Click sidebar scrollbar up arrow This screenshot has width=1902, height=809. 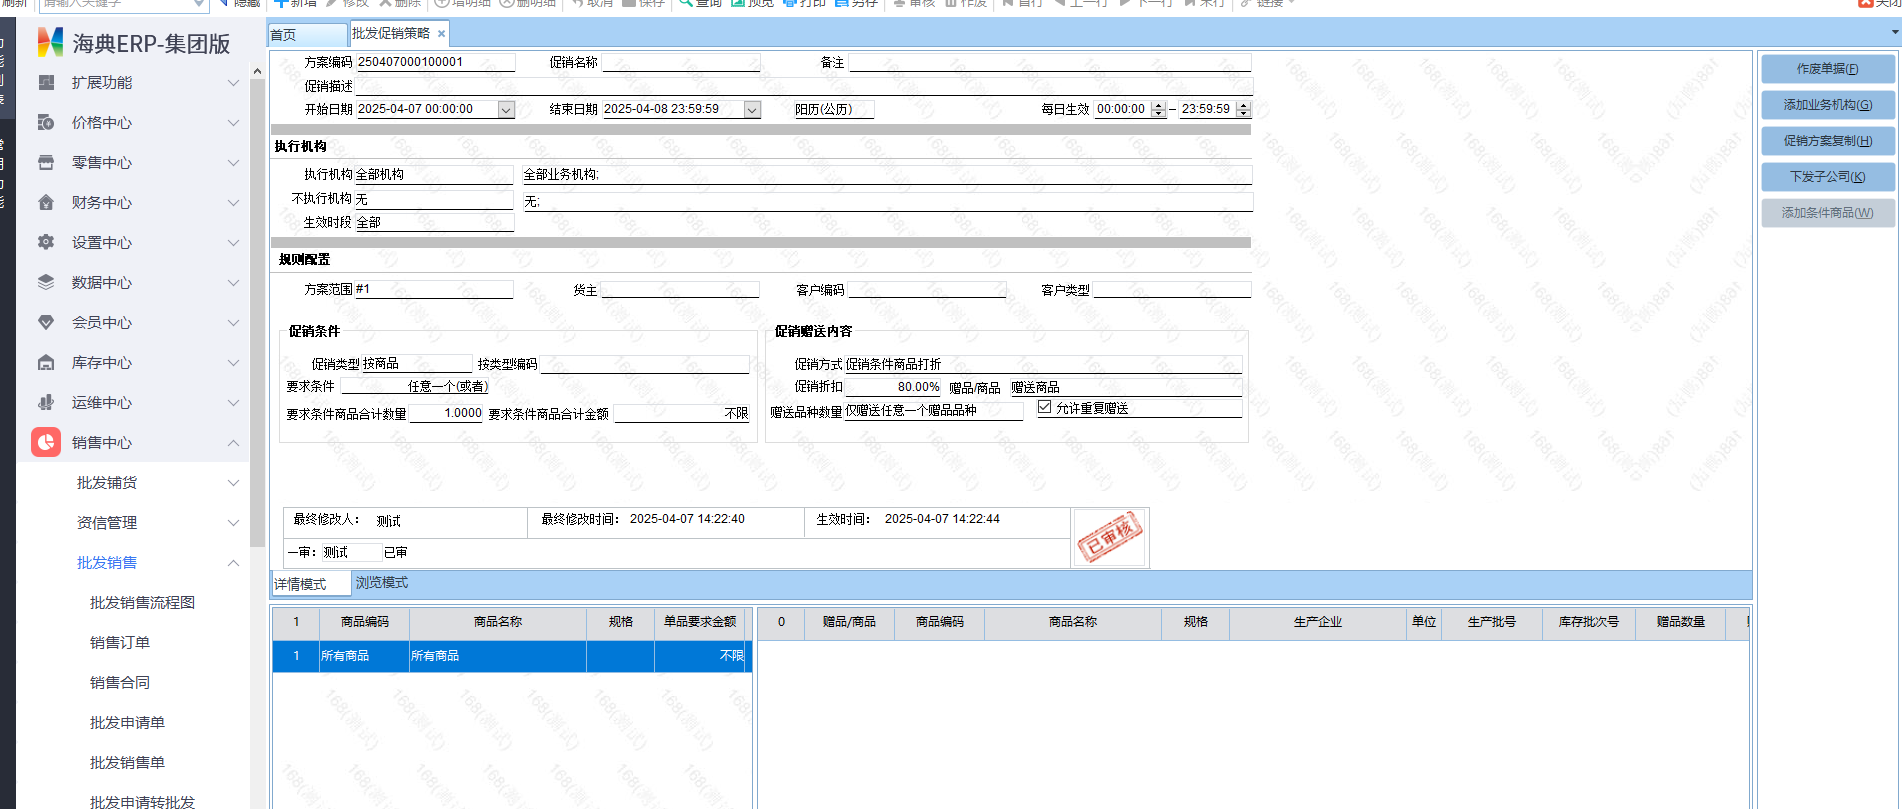[x=257, y=71]
